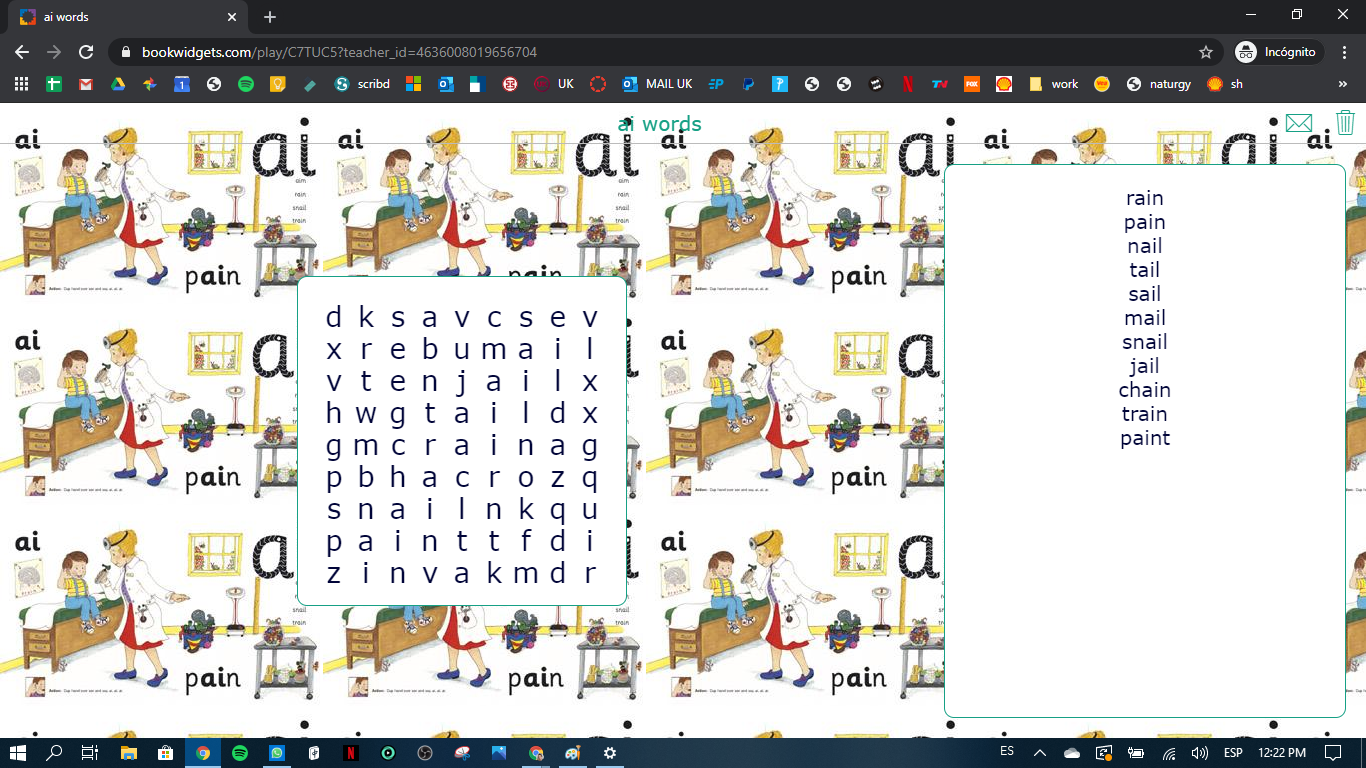
Task: Open File Explorer from the taskbar
Action: pyautogui.click(x=128, y=752)
